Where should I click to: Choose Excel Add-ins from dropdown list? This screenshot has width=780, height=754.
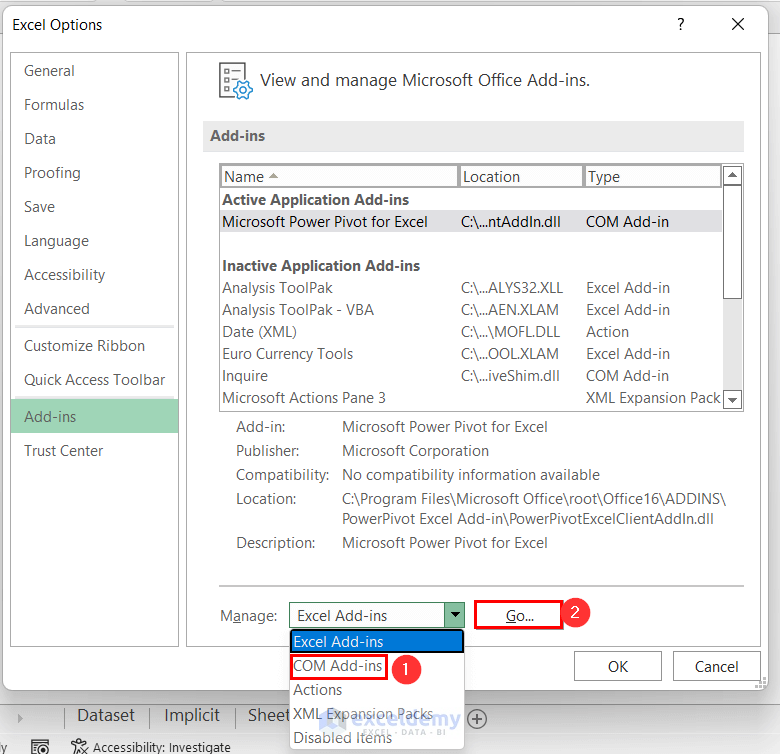point(377,642)
